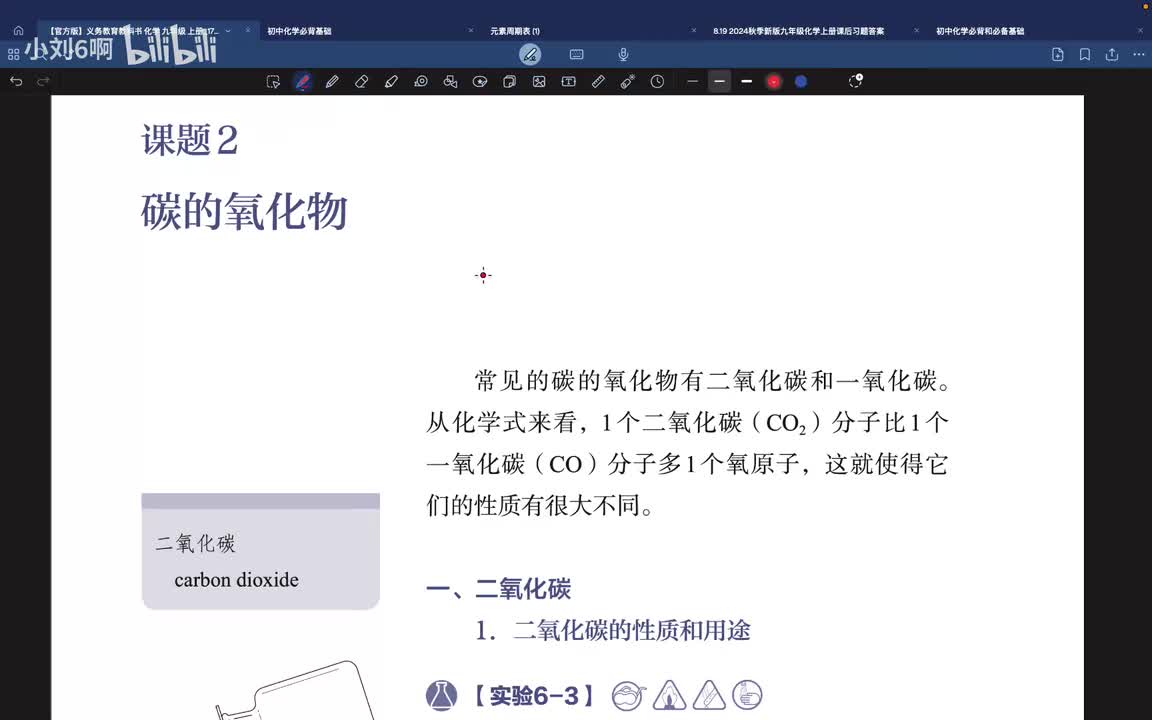1152x720 pixels.
Task: Choose the medium stroke width
Action: click(x=719, y=82)
